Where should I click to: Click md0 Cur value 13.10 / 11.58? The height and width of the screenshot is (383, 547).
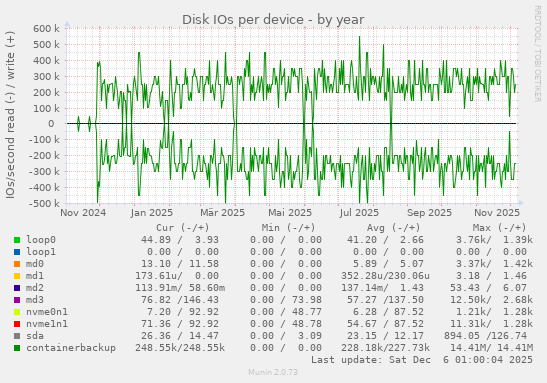click(180, 264)
